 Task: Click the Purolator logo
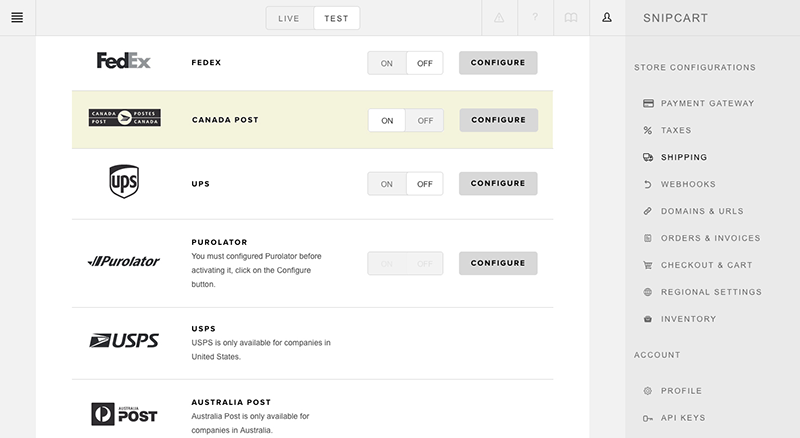pyautogui.click(x=123, y=261)
